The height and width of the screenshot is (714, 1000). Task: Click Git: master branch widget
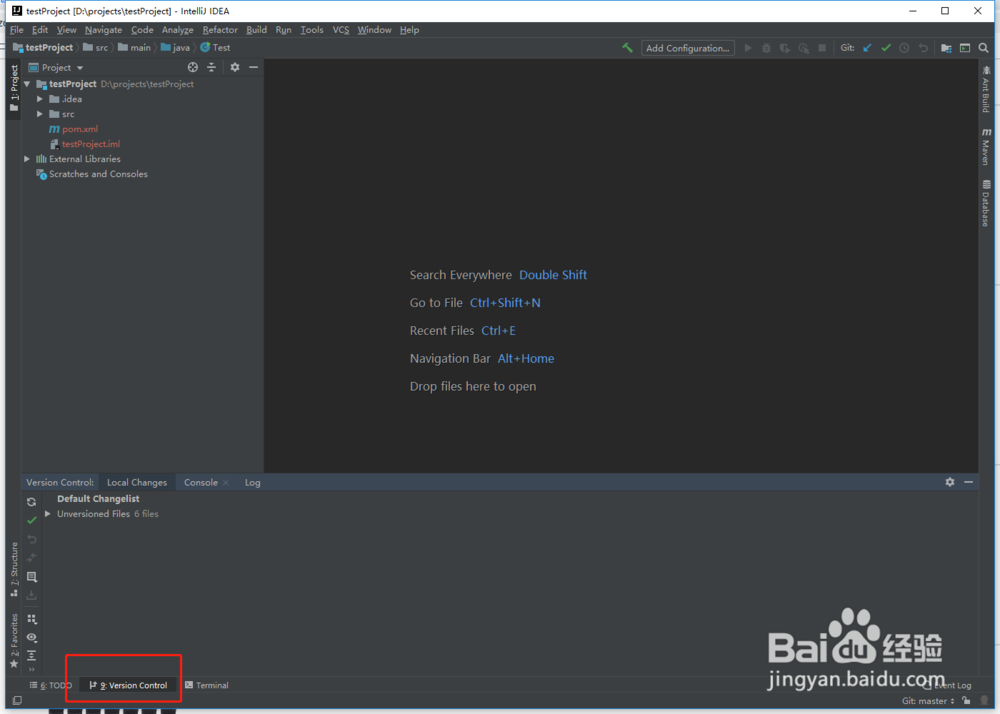pyautogui.click(x=928, y=701)
